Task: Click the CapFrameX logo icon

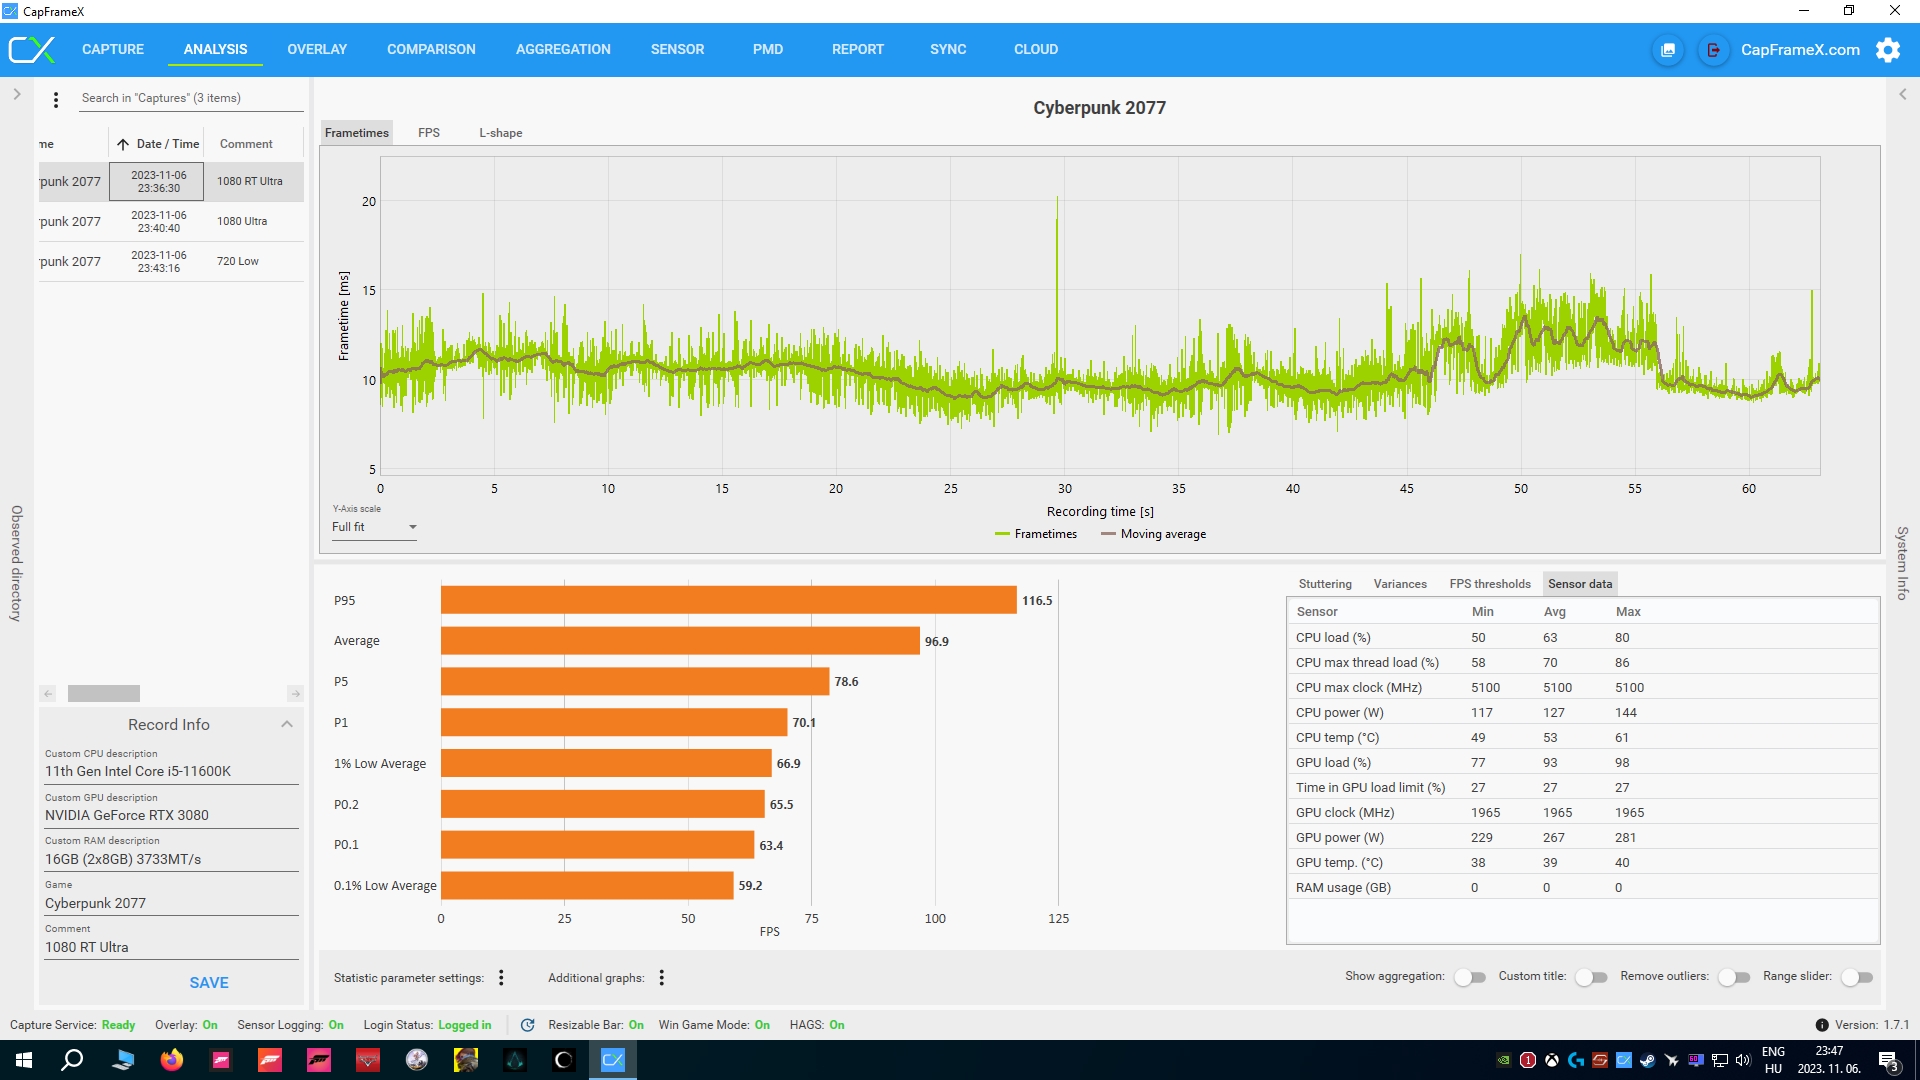Action: click(31, 49)
